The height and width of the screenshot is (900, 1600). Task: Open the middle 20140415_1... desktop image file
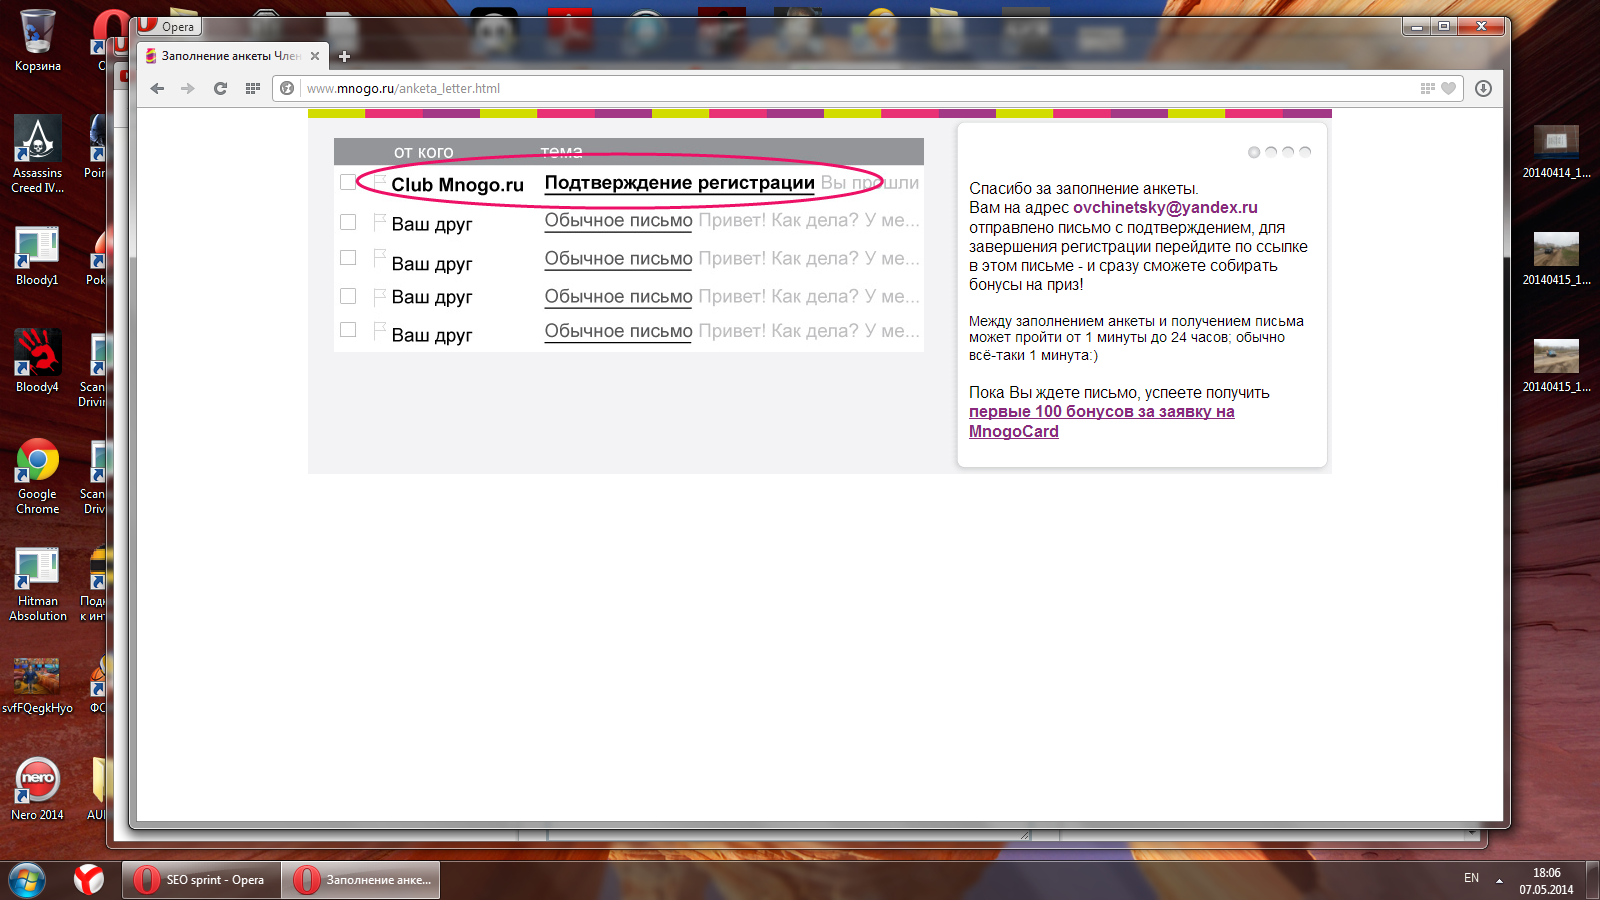pos(1556,259)
